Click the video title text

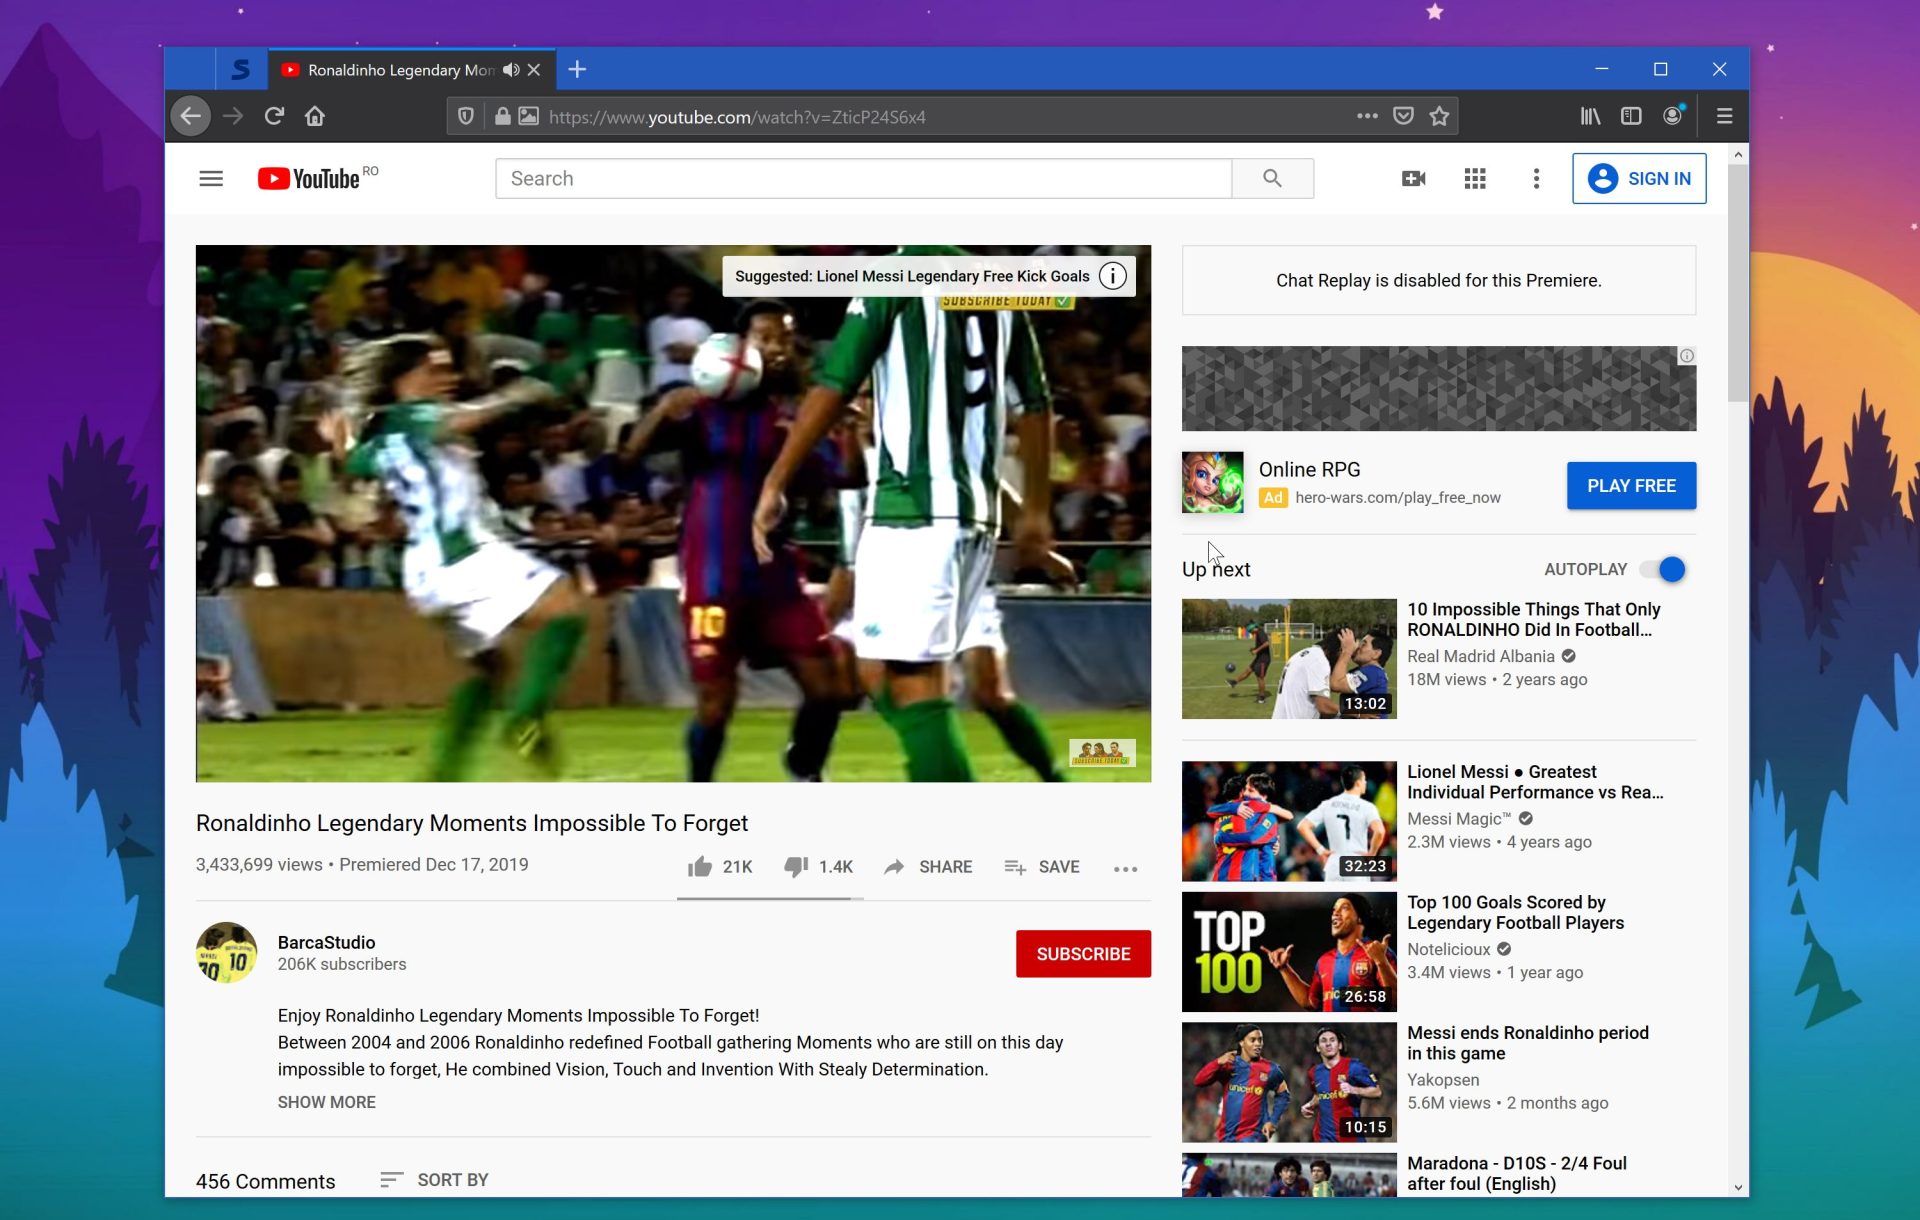(x=471, y=823)
